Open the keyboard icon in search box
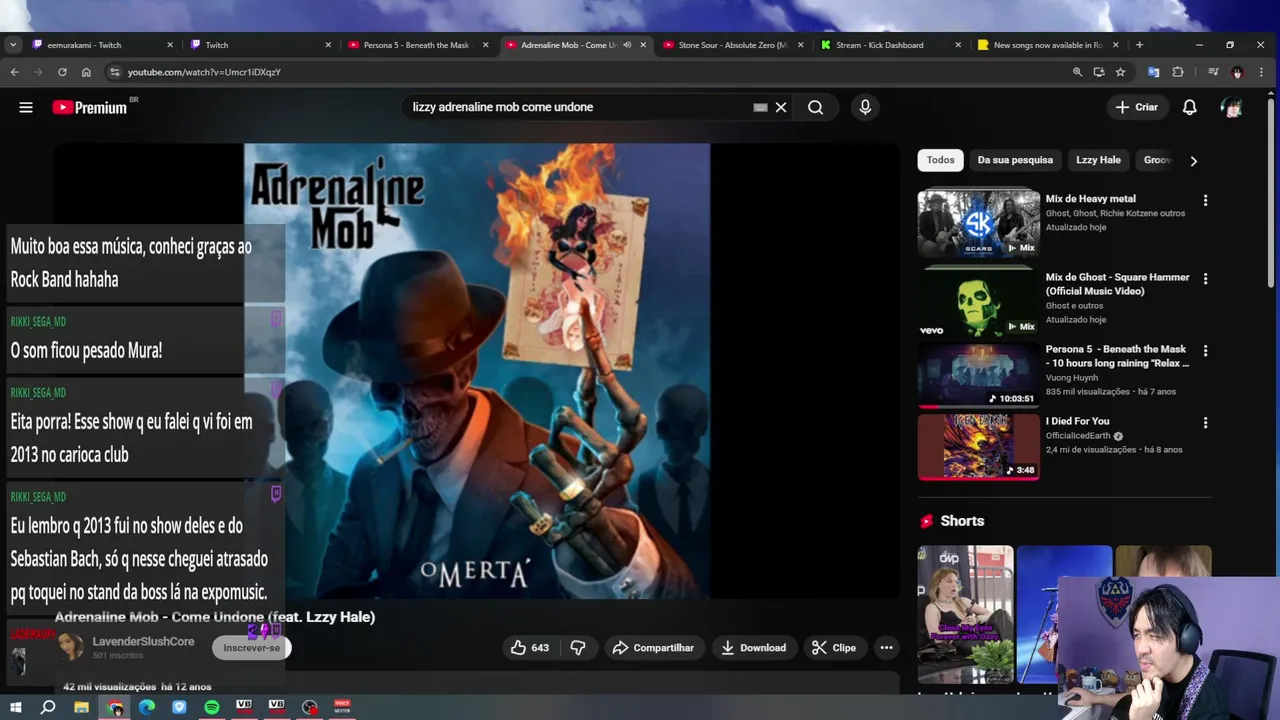This screenshot has width=1280, height=720. click(x=760, y=107)
